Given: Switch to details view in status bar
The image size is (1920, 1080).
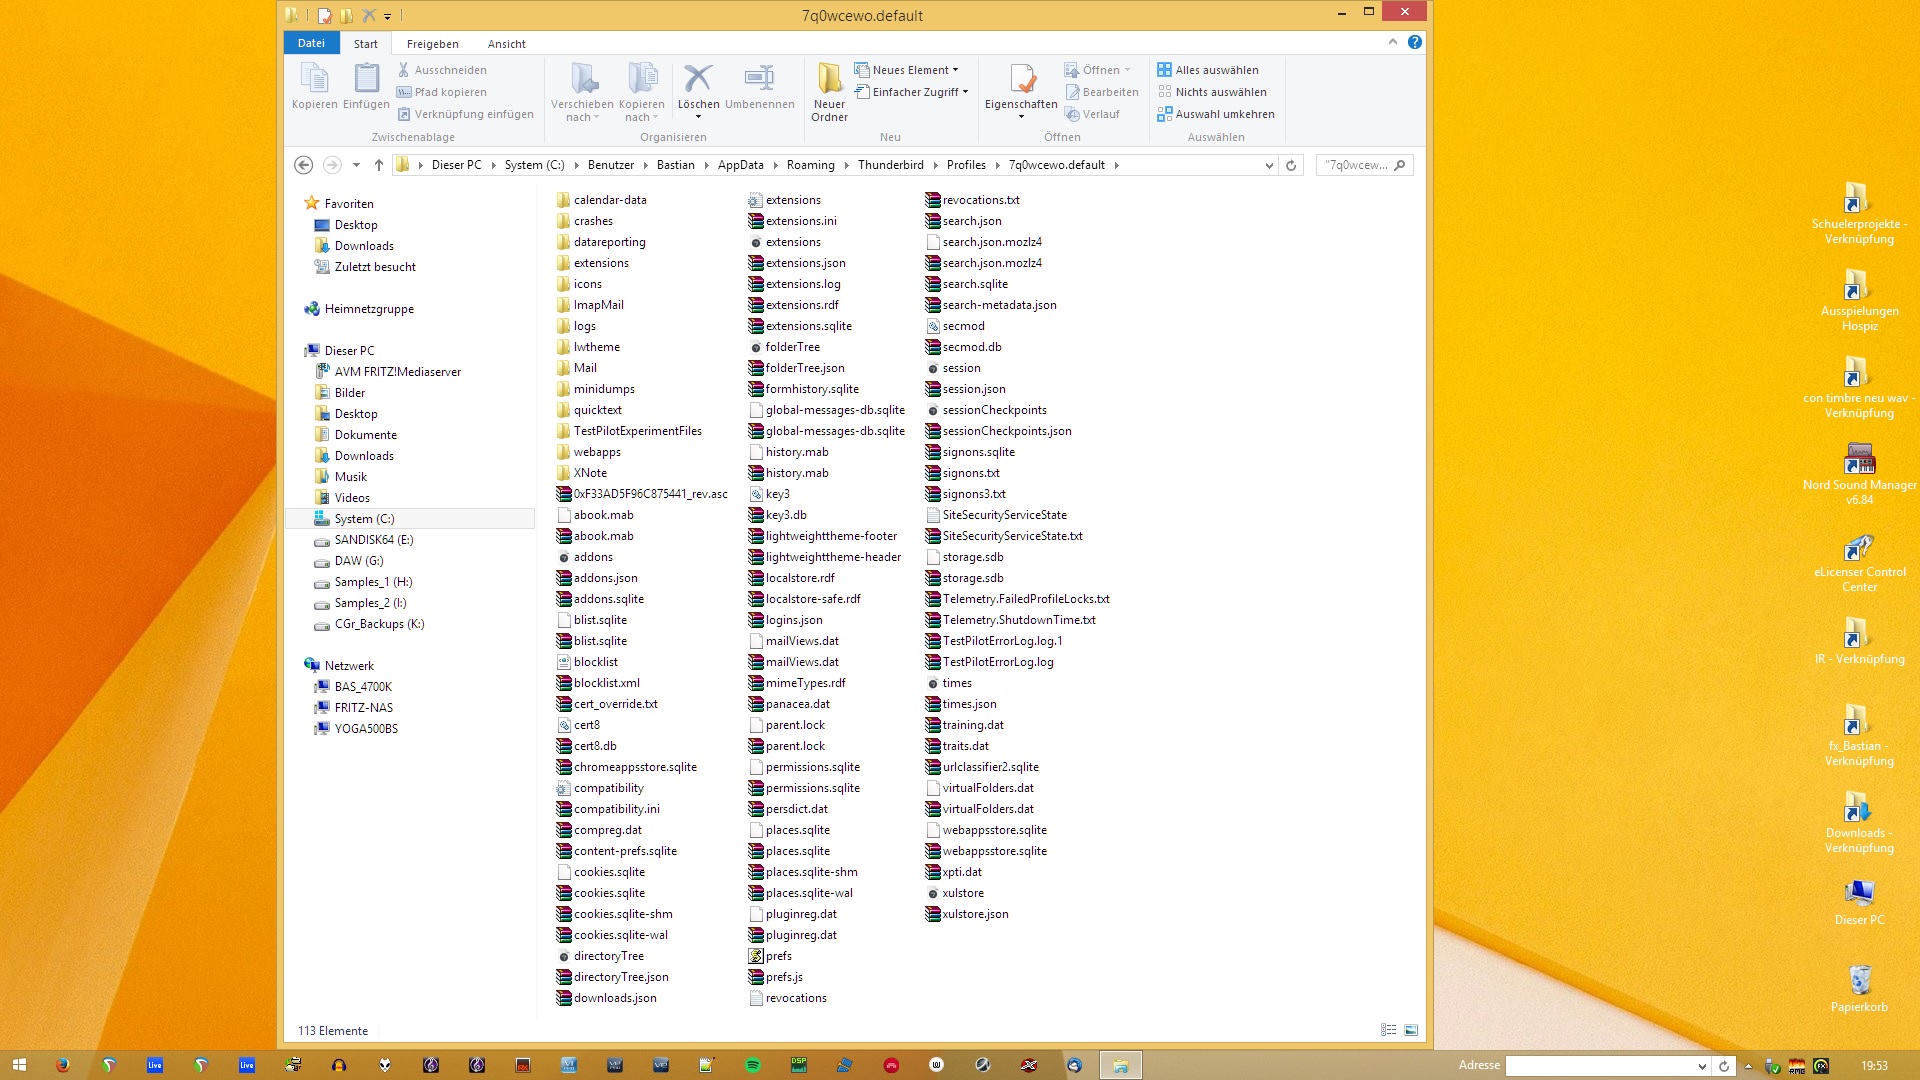Looking at the screenshot, I should point(1388,1030).
